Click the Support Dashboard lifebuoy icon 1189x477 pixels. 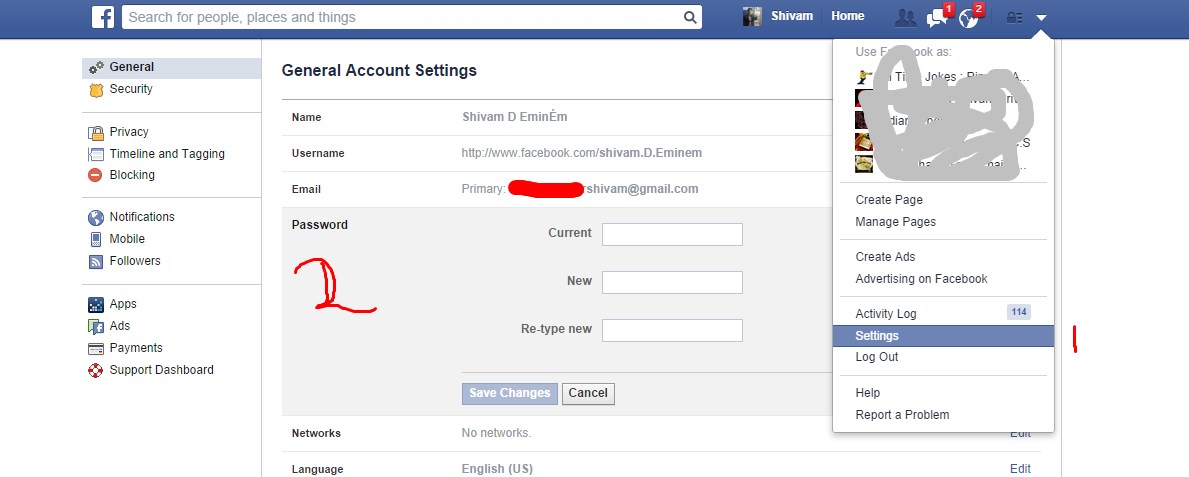[96, 371]
